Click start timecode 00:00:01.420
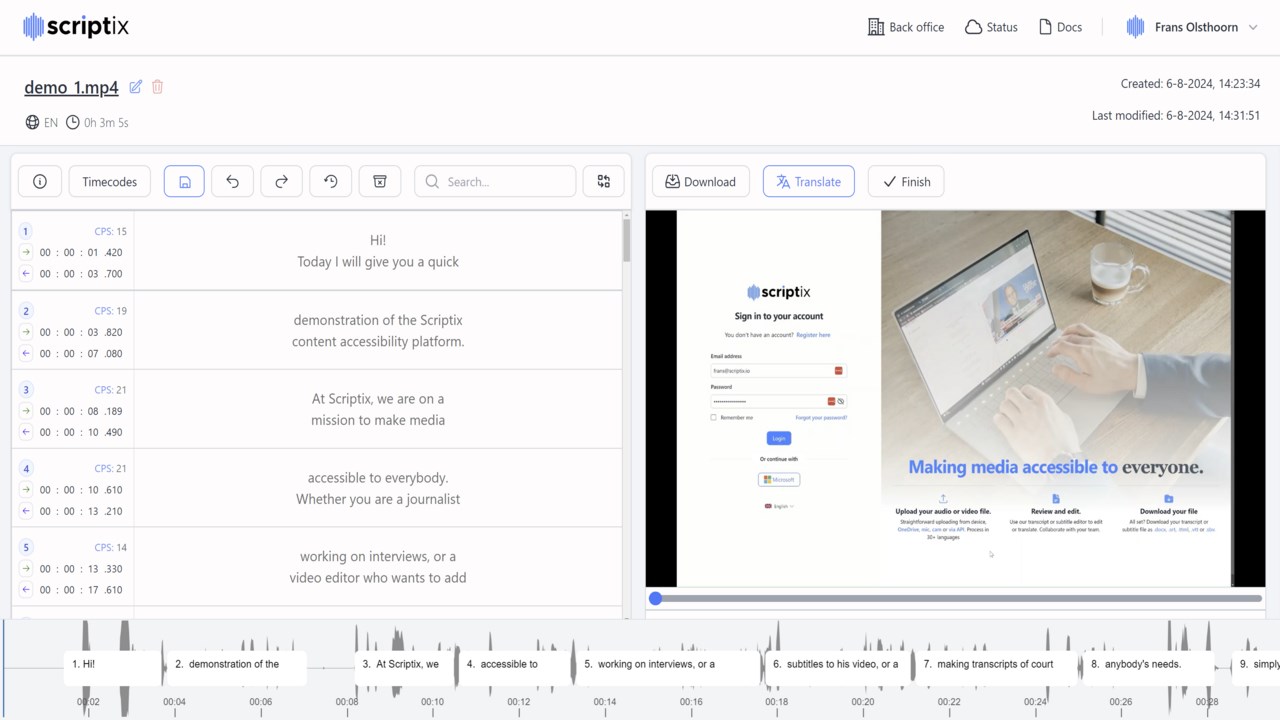The width and height of the screenshot is (1280, 720). click(81, 253)
